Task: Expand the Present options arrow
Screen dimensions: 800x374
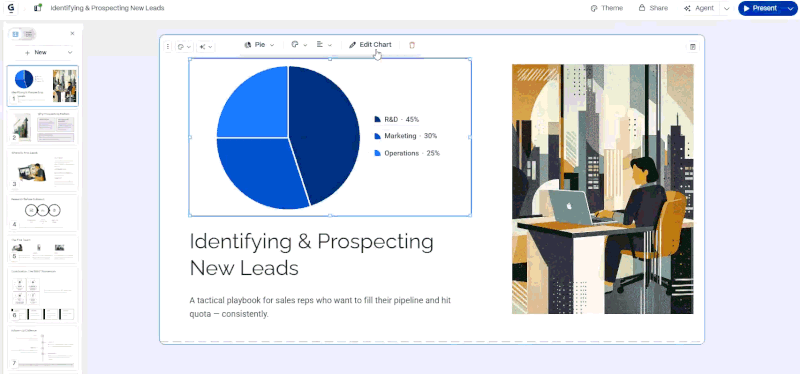Action: click(x=790, y=8)
